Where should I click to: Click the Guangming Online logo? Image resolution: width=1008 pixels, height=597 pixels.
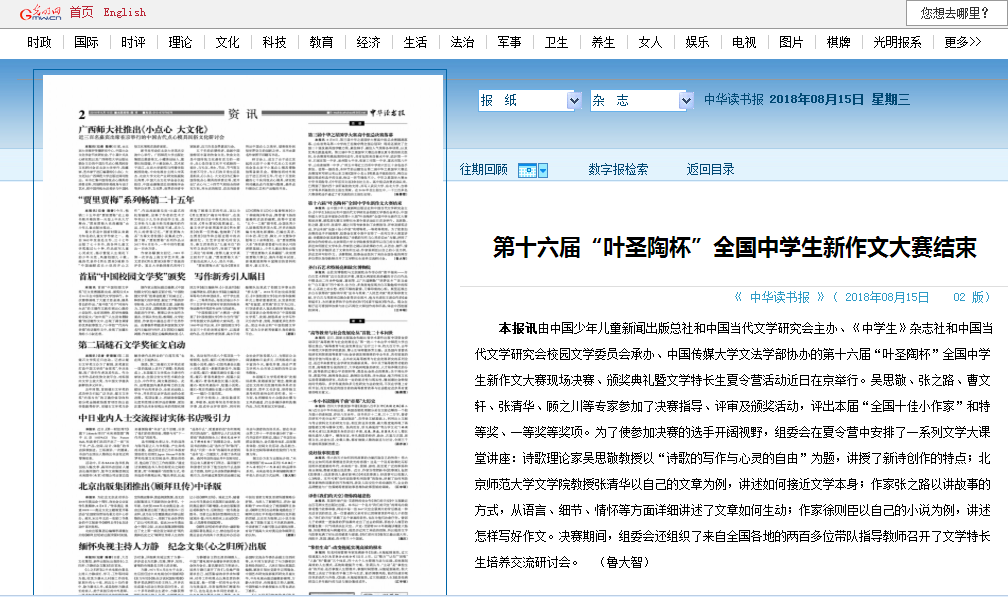click(39, 13)
